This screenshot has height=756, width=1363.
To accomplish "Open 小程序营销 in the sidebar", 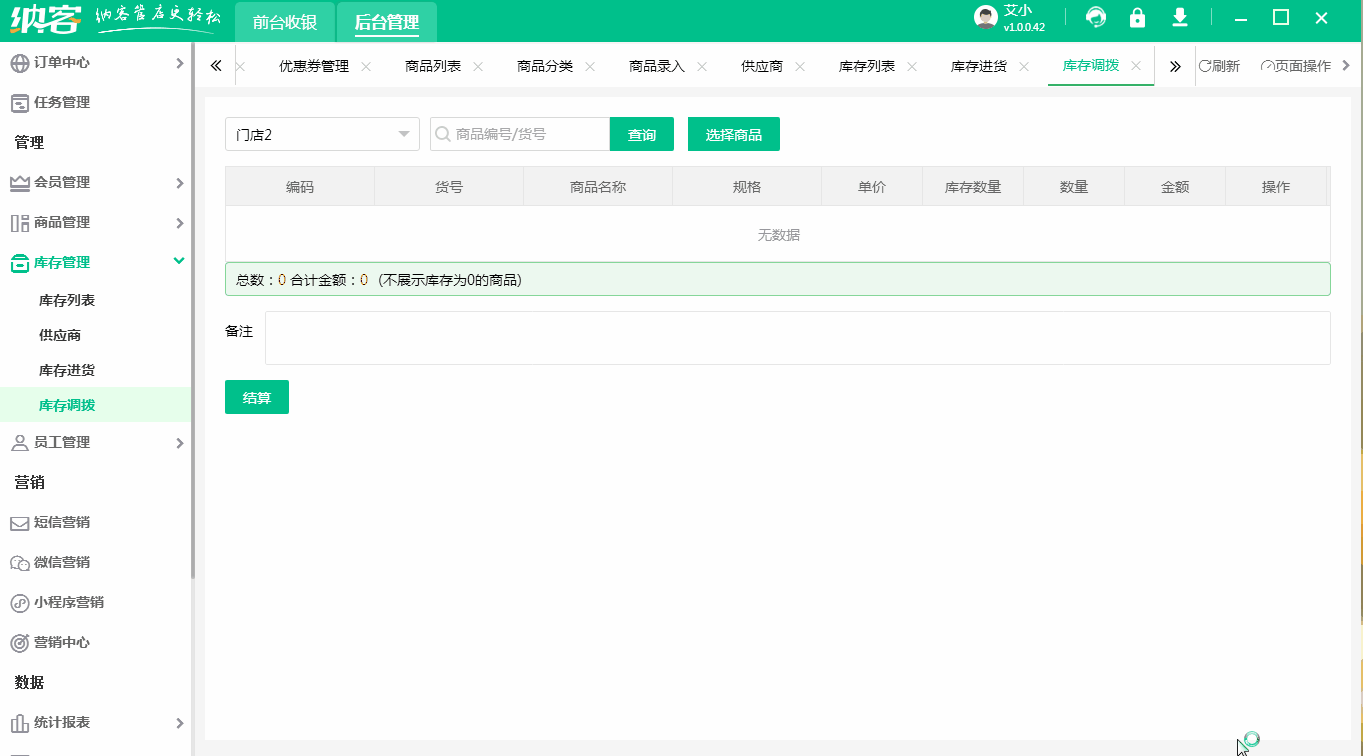I will (68, 602).
